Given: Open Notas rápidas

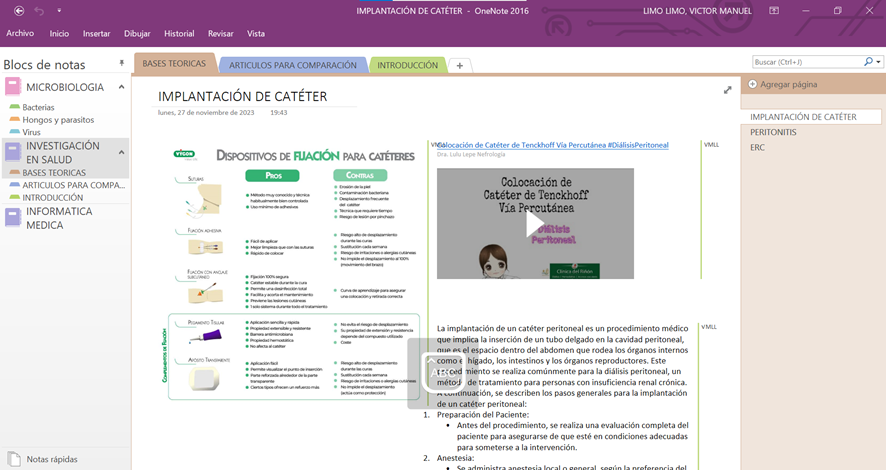Looking at the screenshot, I should coord(52,459).
